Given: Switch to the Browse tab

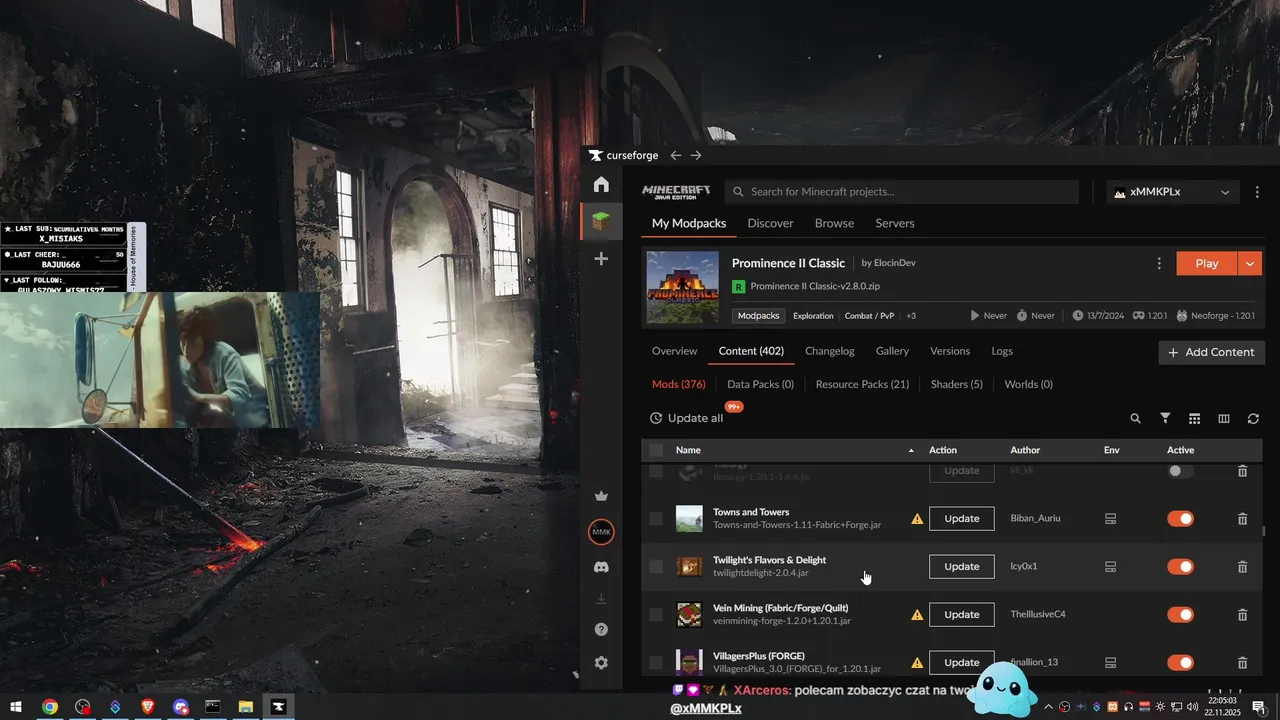Looking at the screenshot, I should pos(834,223).
